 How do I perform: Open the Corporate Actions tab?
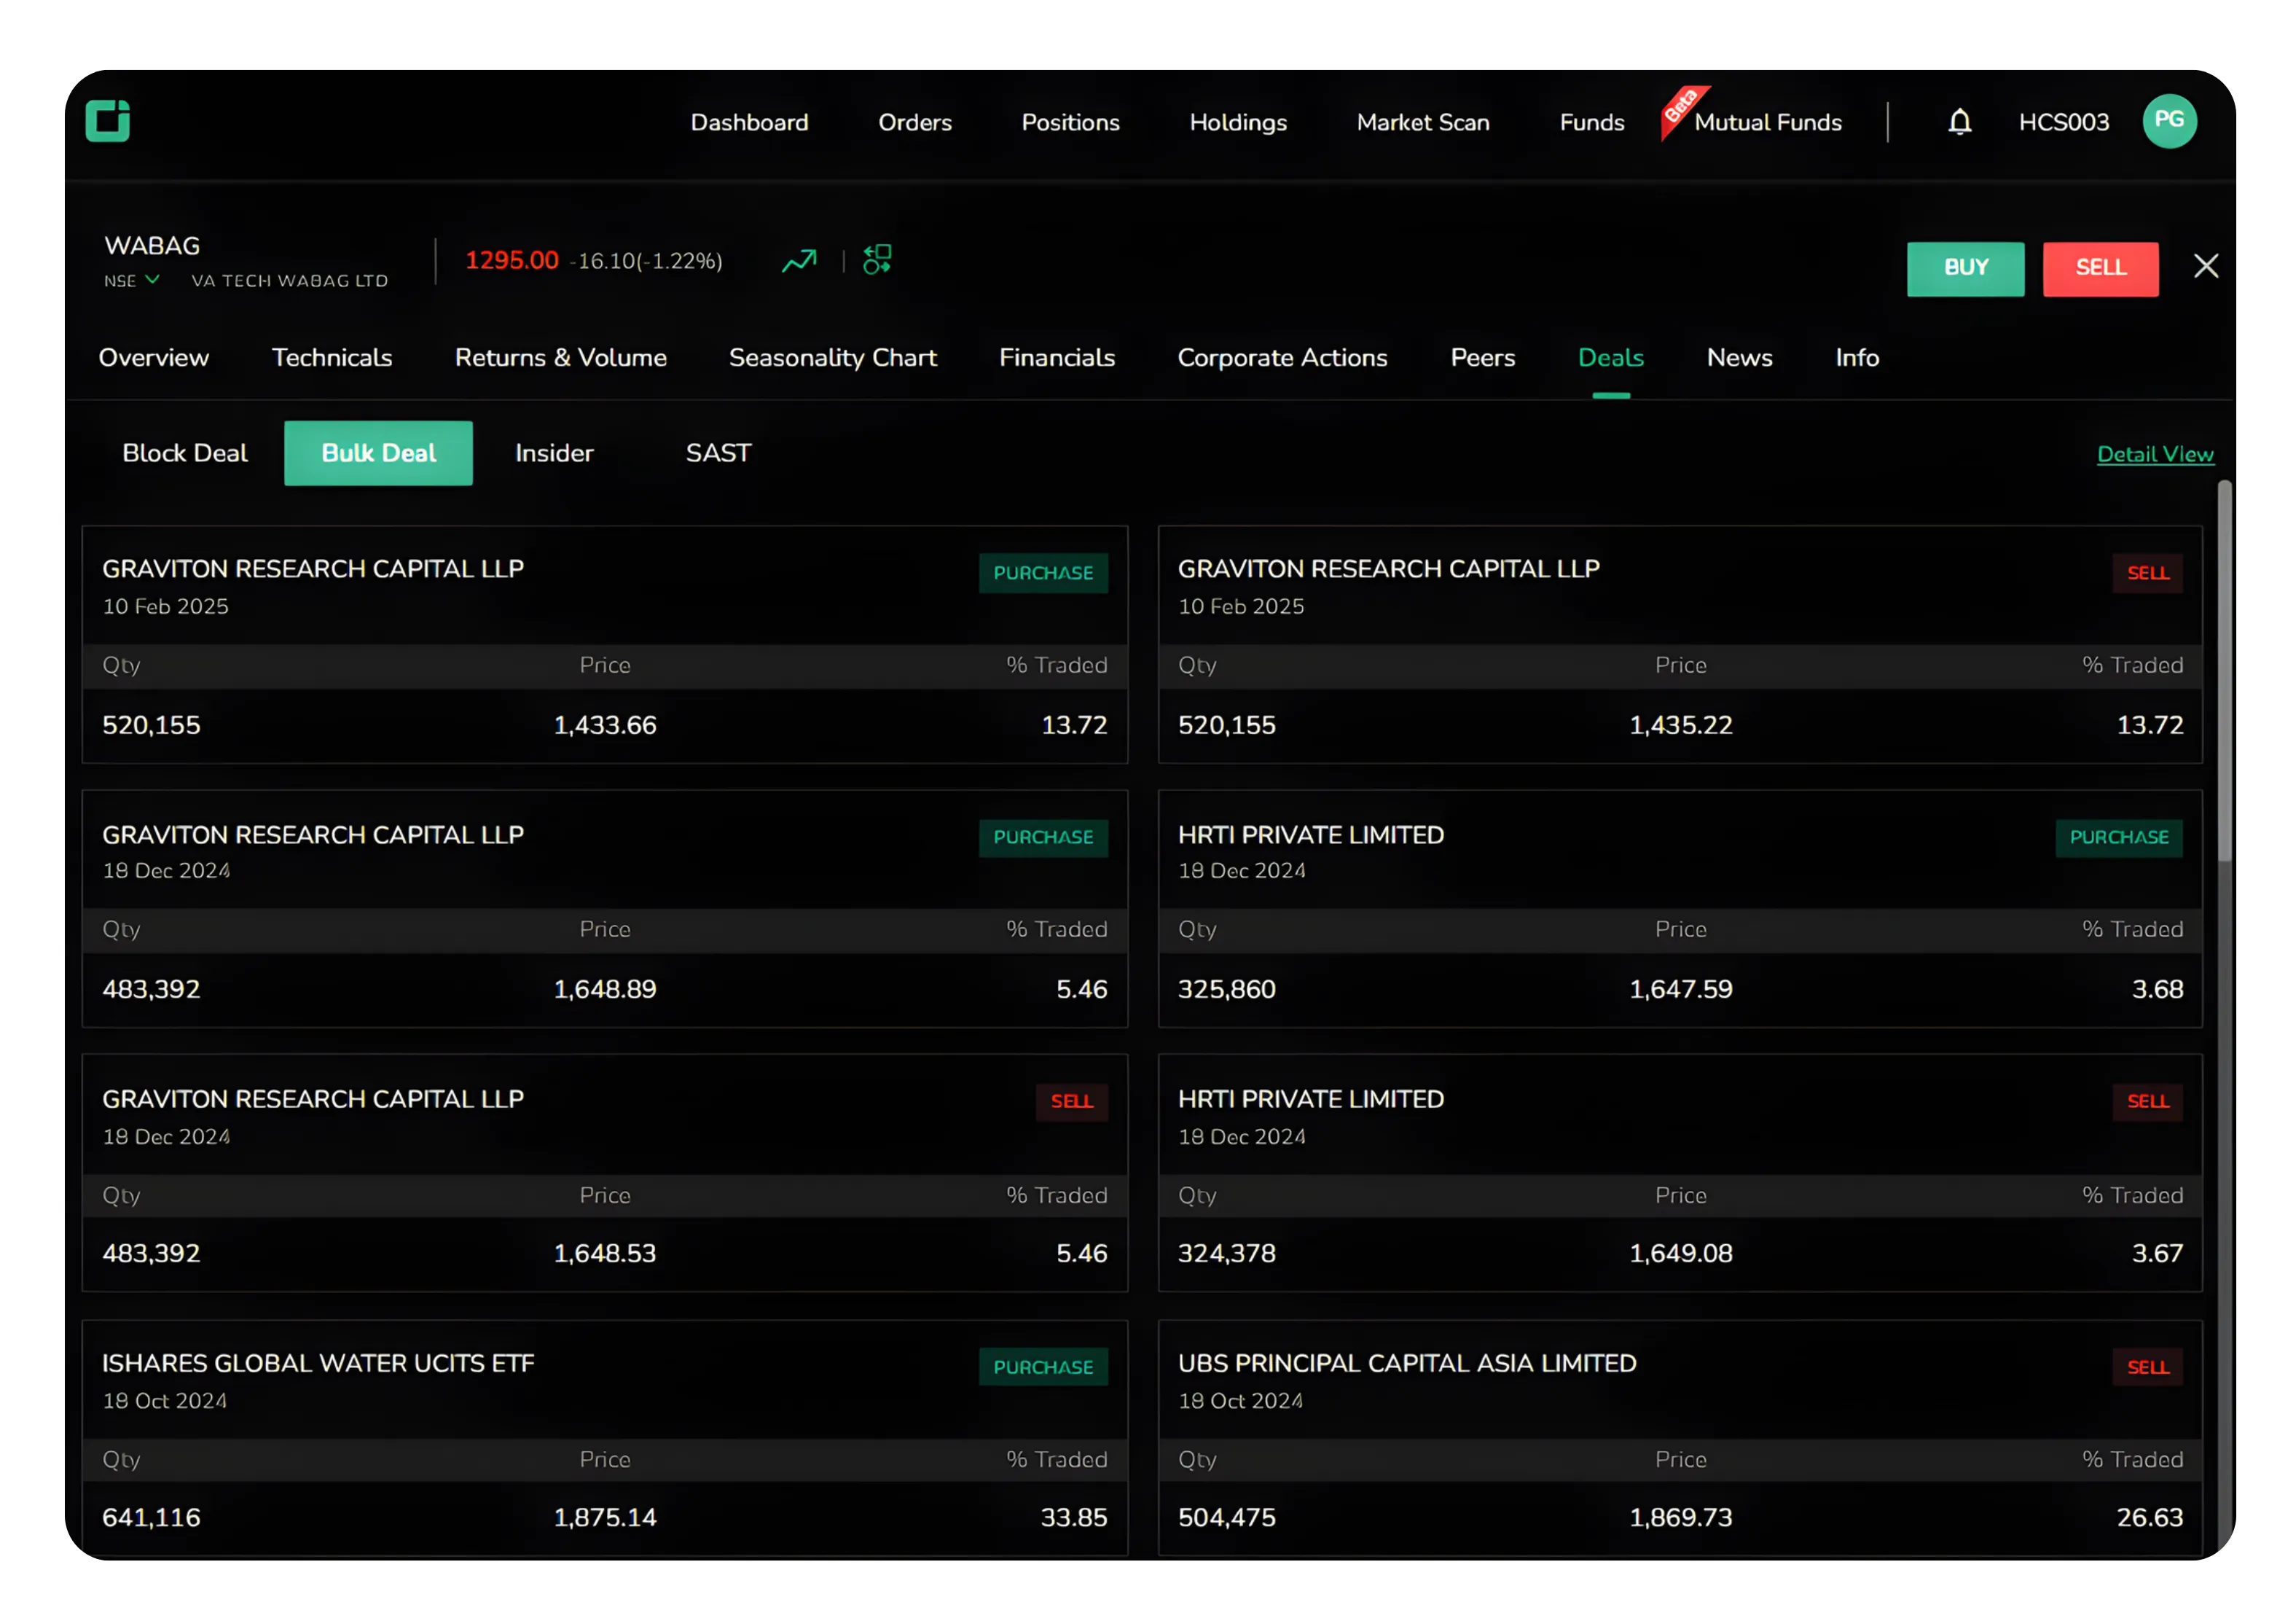[1283, 357]
